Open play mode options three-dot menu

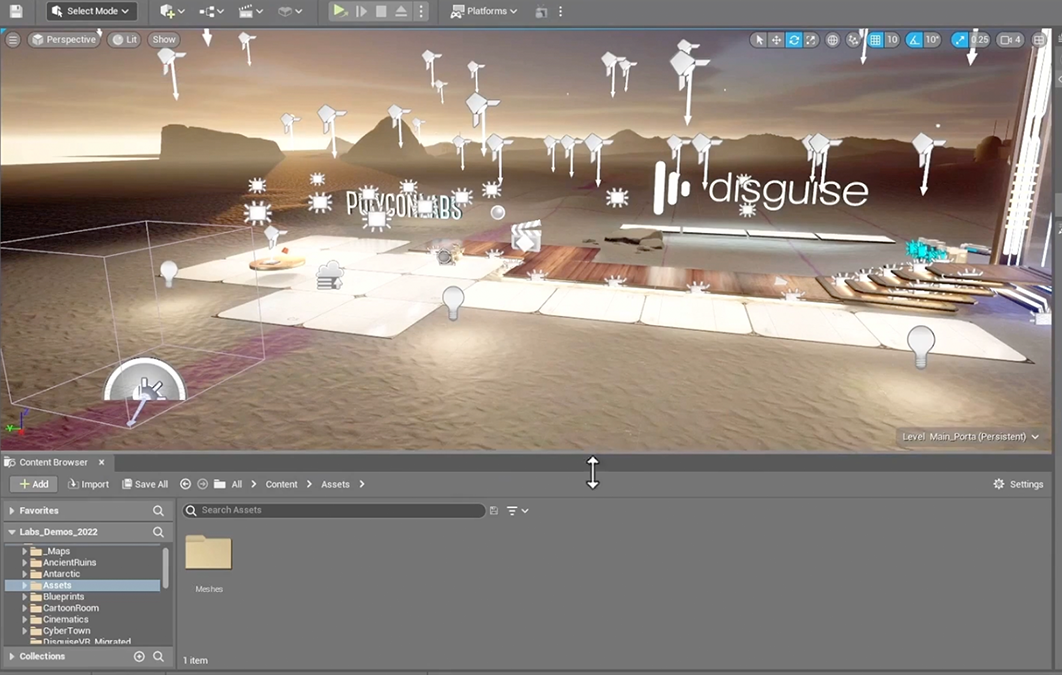(x=421, y=11)
